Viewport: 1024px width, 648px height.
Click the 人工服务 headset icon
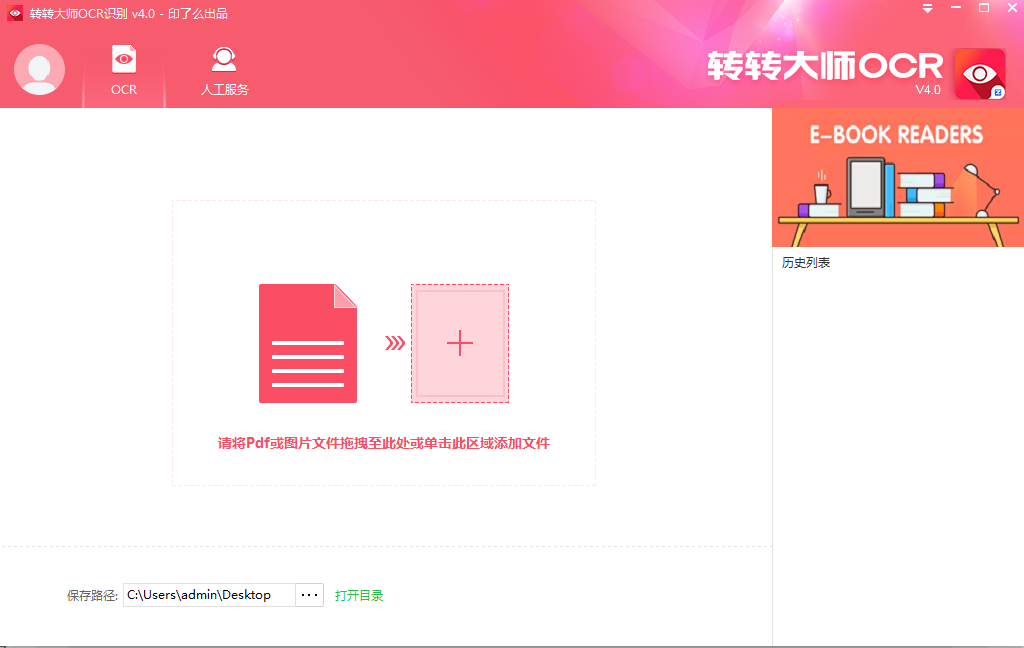[x=224, y=60]
